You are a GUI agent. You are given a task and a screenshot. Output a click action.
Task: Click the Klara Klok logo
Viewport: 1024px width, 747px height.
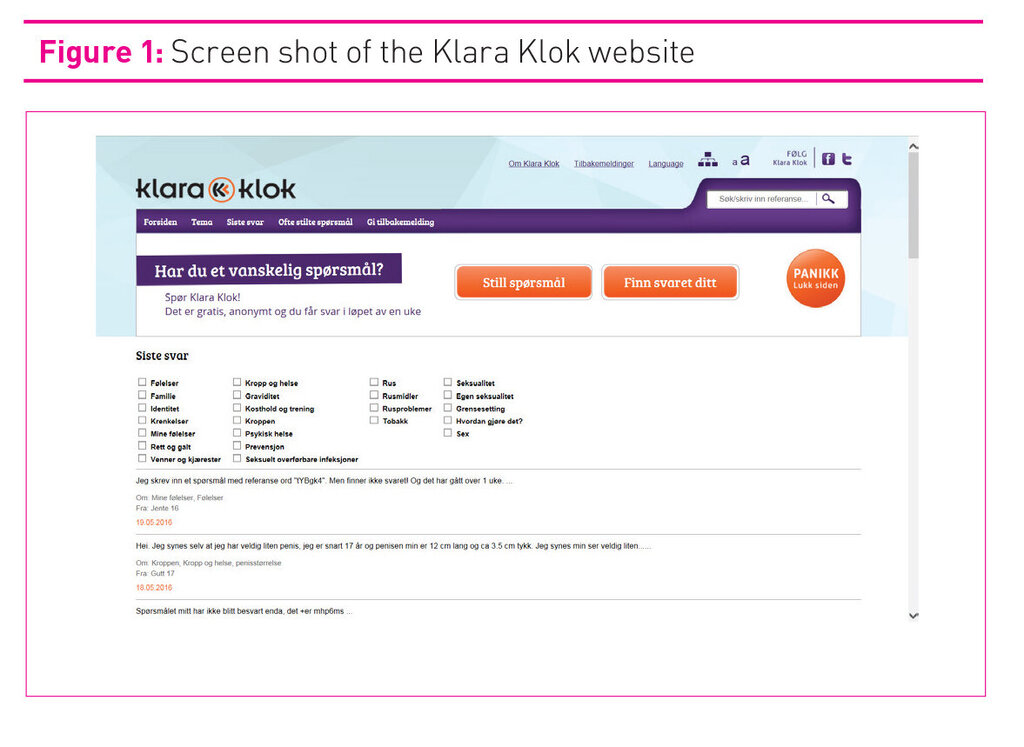[x=216, y=189]
